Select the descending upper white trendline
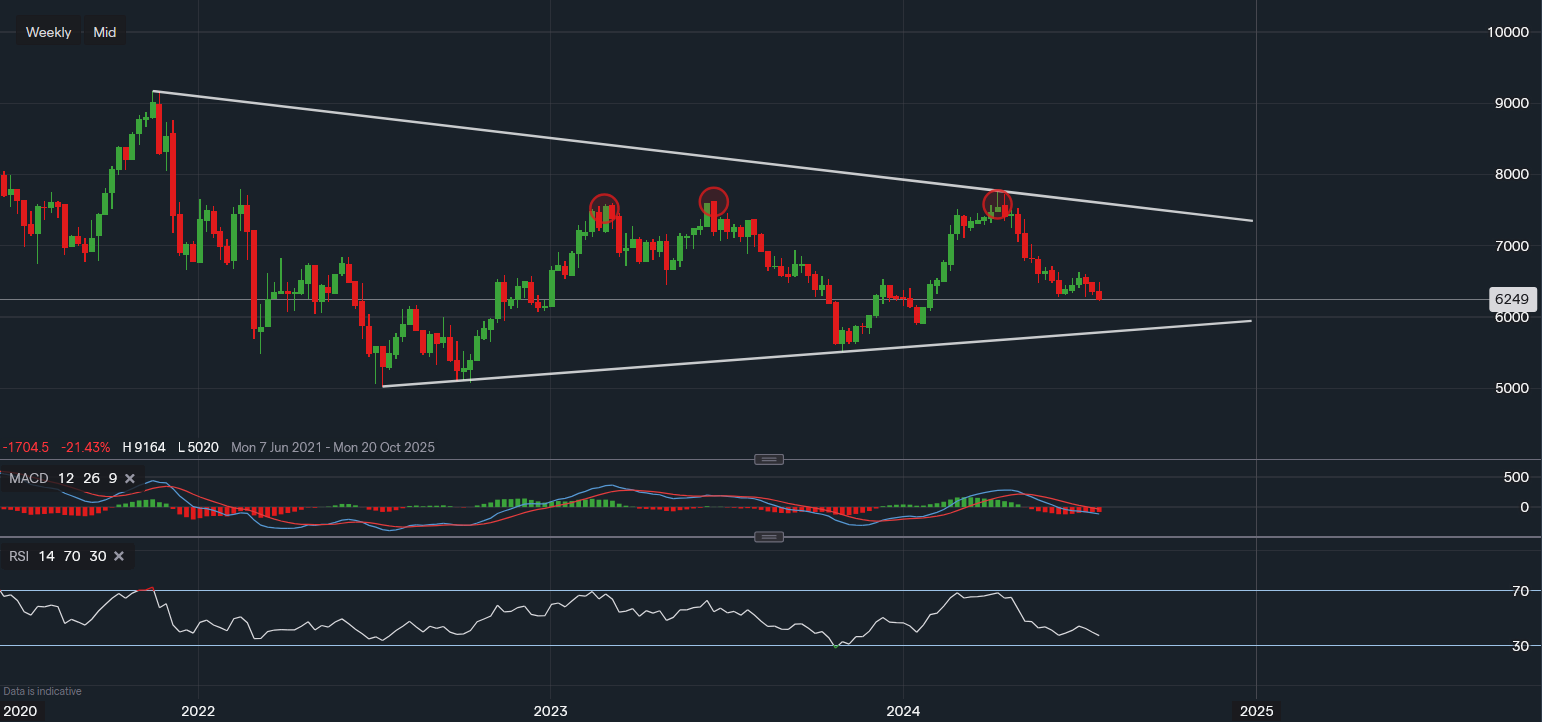 700,156
